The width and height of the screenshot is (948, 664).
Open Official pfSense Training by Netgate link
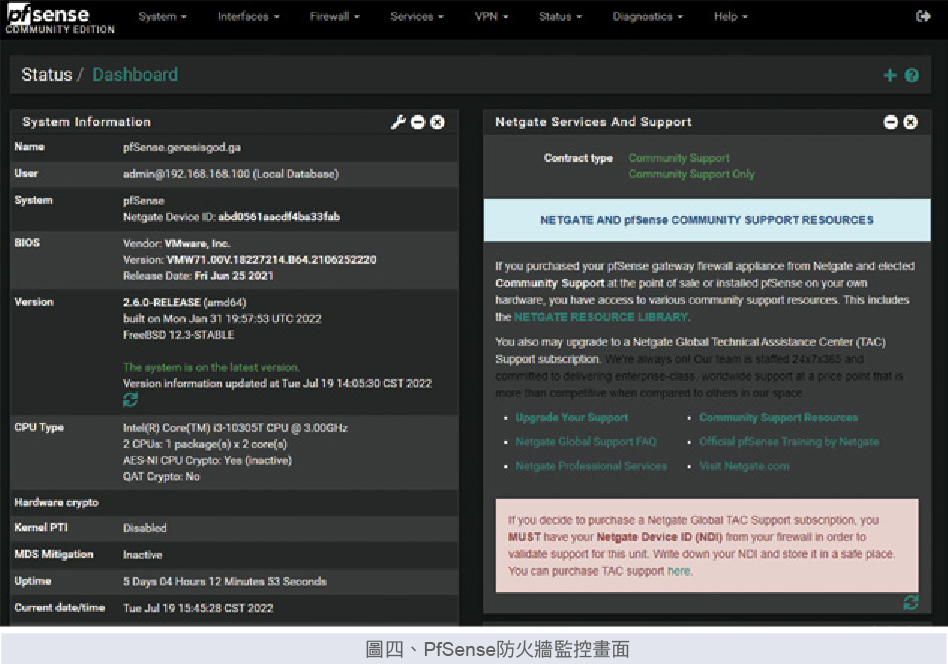tap(789, 441)
